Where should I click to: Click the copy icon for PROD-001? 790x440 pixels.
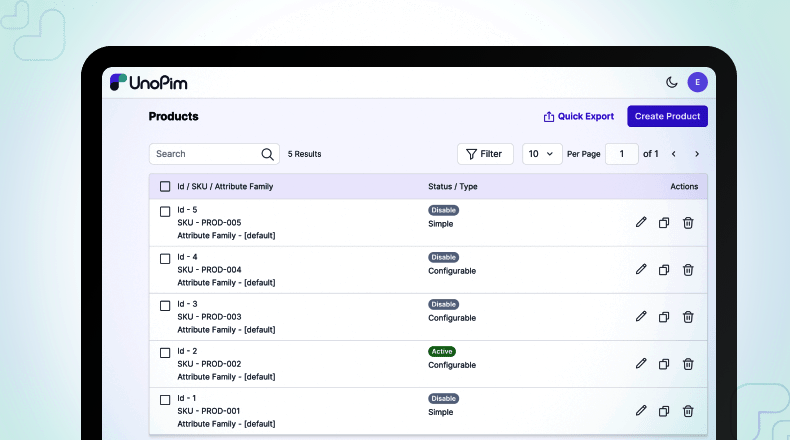pos(664,410)
